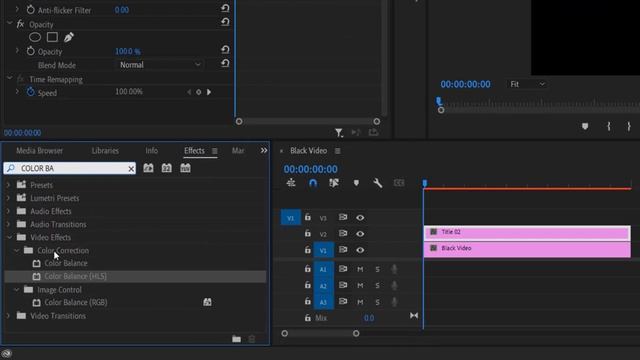Image resolution: width=640 pixels, height=360 pixels.
Task: Reset the Anti-flicker Filter parameter
Action: (x=225, y=8)
